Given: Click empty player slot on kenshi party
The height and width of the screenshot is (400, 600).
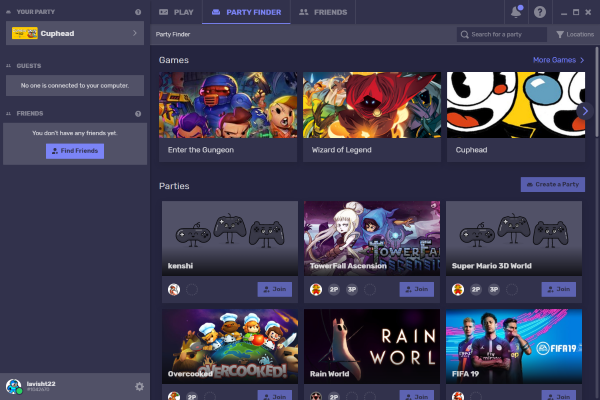Looking at the screenshot, I should point(192,289).
